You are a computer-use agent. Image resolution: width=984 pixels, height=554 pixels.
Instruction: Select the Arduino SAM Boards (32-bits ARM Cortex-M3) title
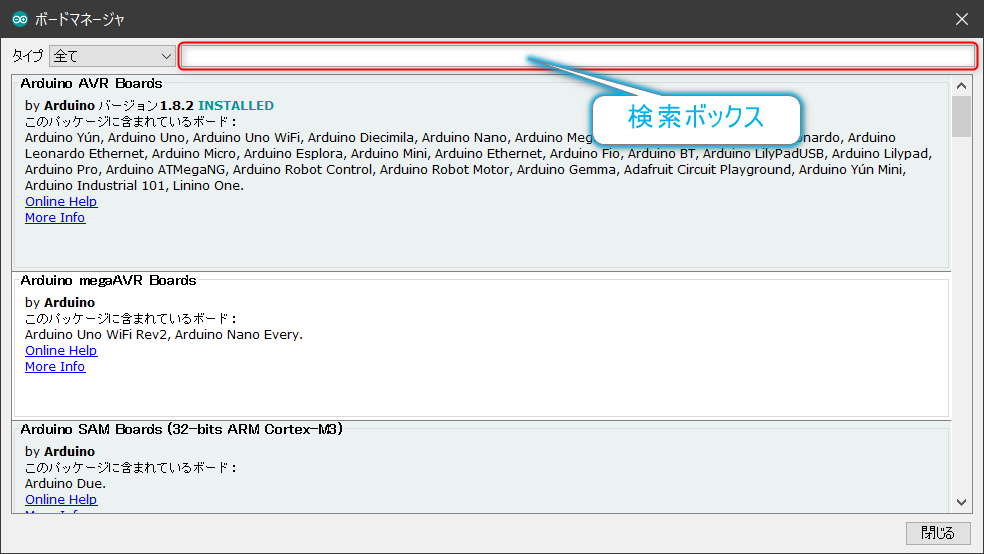pyautogui.click(x=181, y=429)
